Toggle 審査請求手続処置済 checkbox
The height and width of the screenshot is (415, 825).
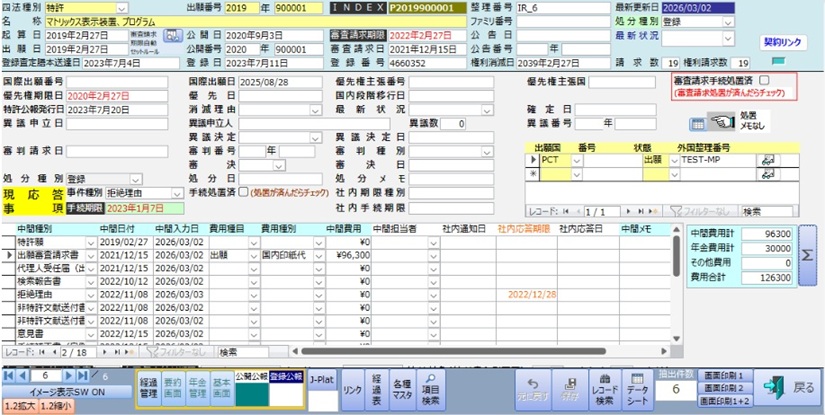764,80
